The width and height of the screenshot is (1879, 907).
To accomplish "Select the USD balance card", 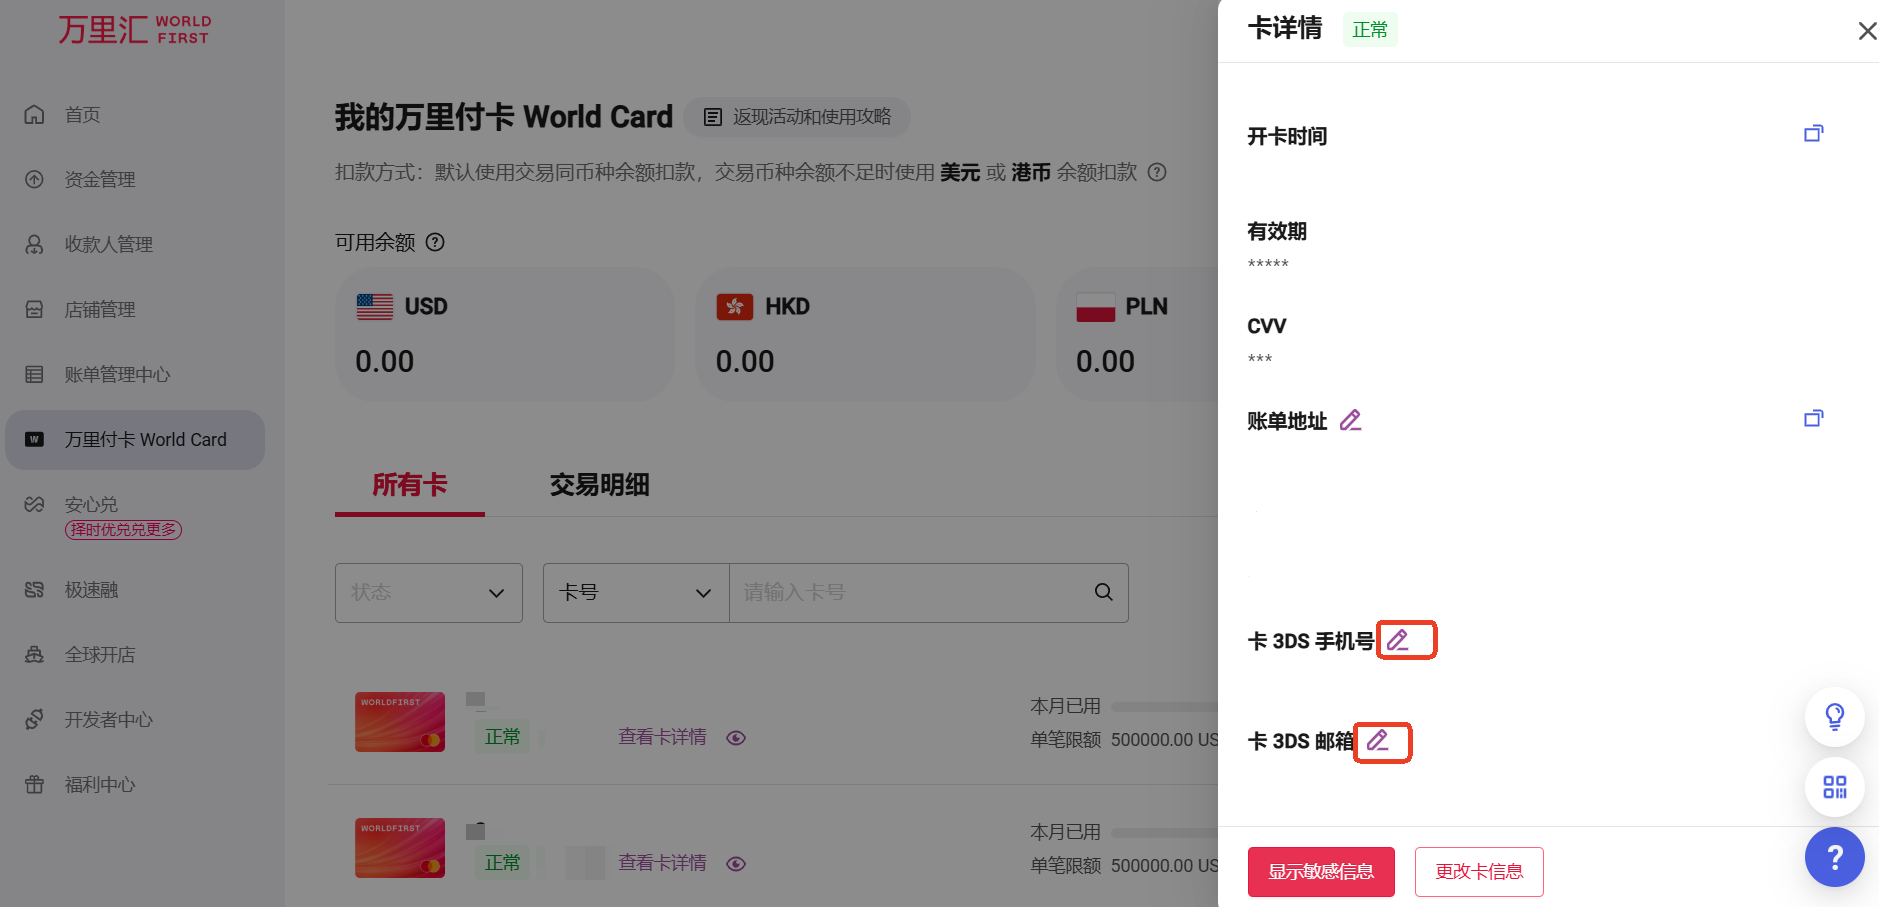I will [505, 334].
